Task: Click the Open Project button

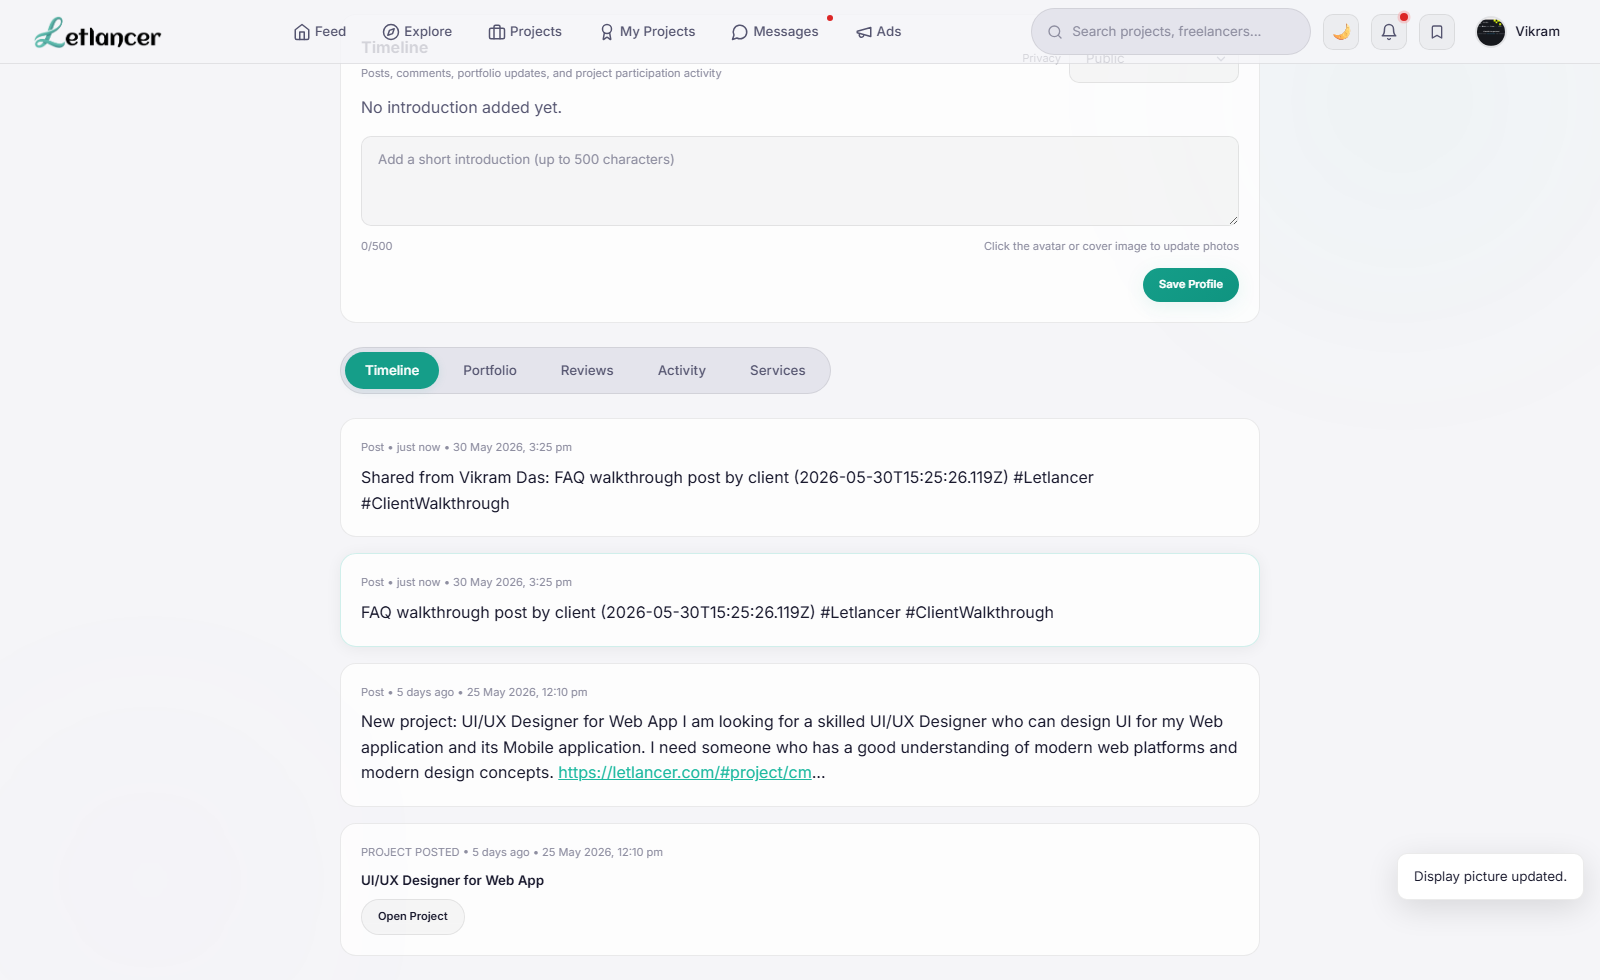Action: 413,917
